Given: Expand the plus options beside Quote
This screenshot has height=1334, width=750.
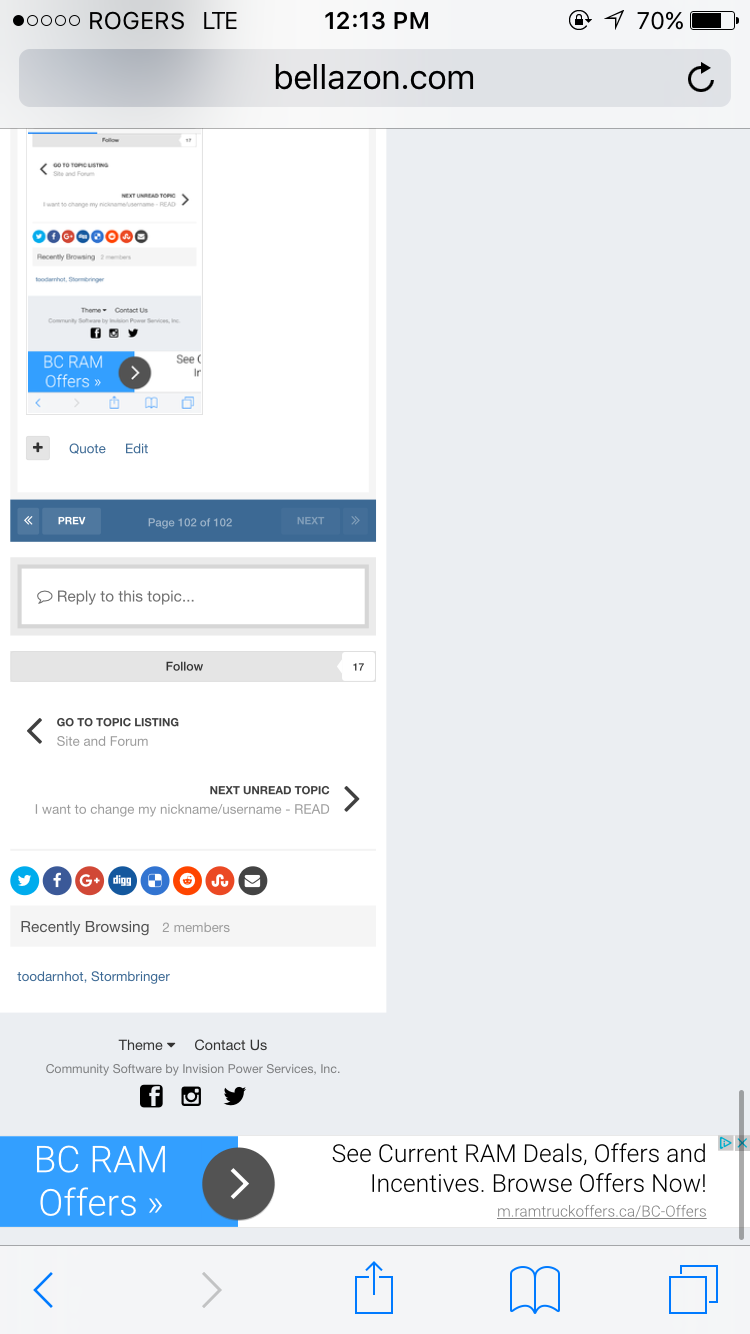Looking at the screenshot, I should (38, 448).
